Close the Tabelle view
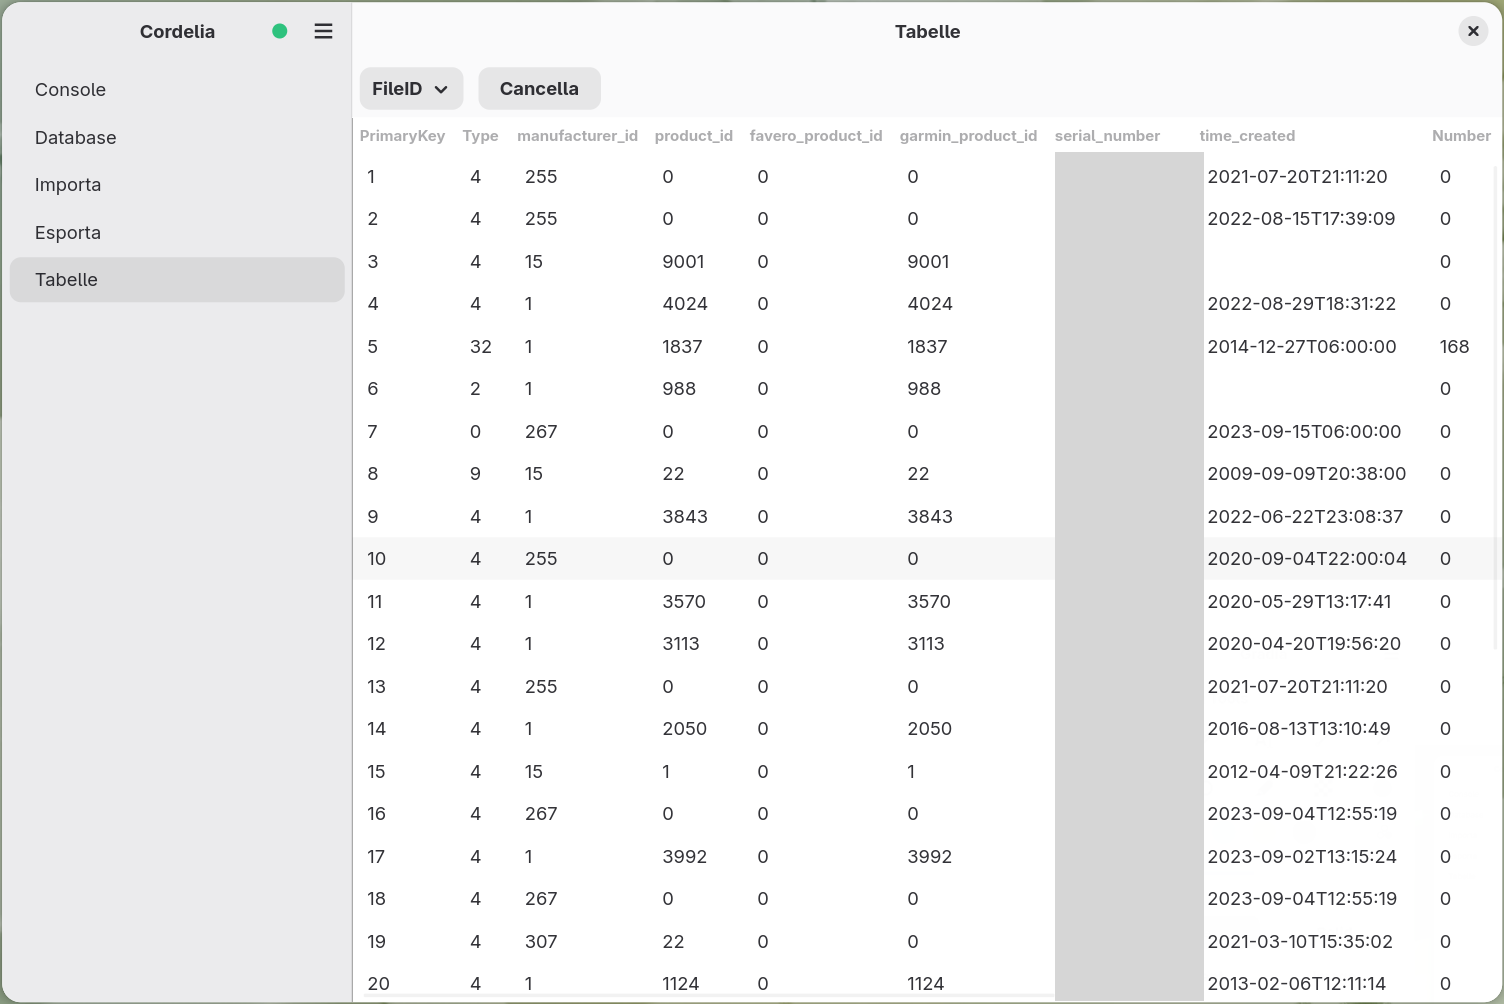Screen dimensions: 1504x1004 pos(1473,31)
